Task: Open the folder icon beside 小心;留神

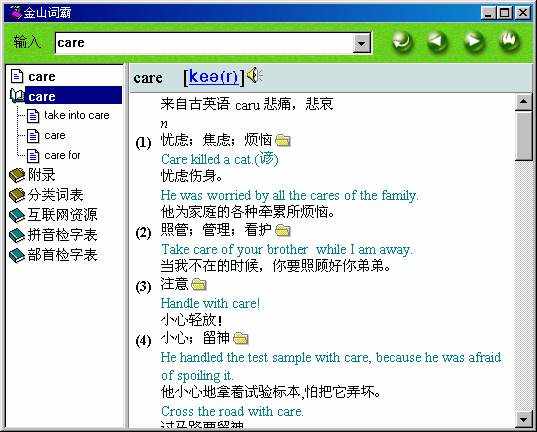Action: tap(240, 338)
